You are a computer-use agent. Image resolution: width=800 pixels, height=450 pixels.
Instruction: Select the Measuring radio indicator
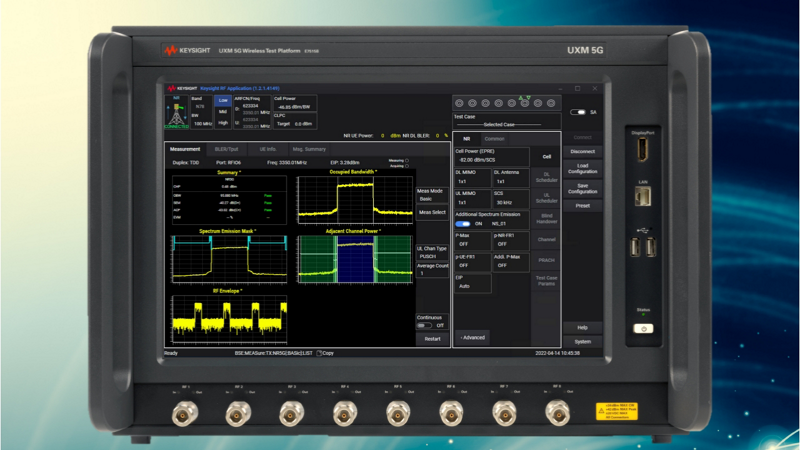[407, 161]
